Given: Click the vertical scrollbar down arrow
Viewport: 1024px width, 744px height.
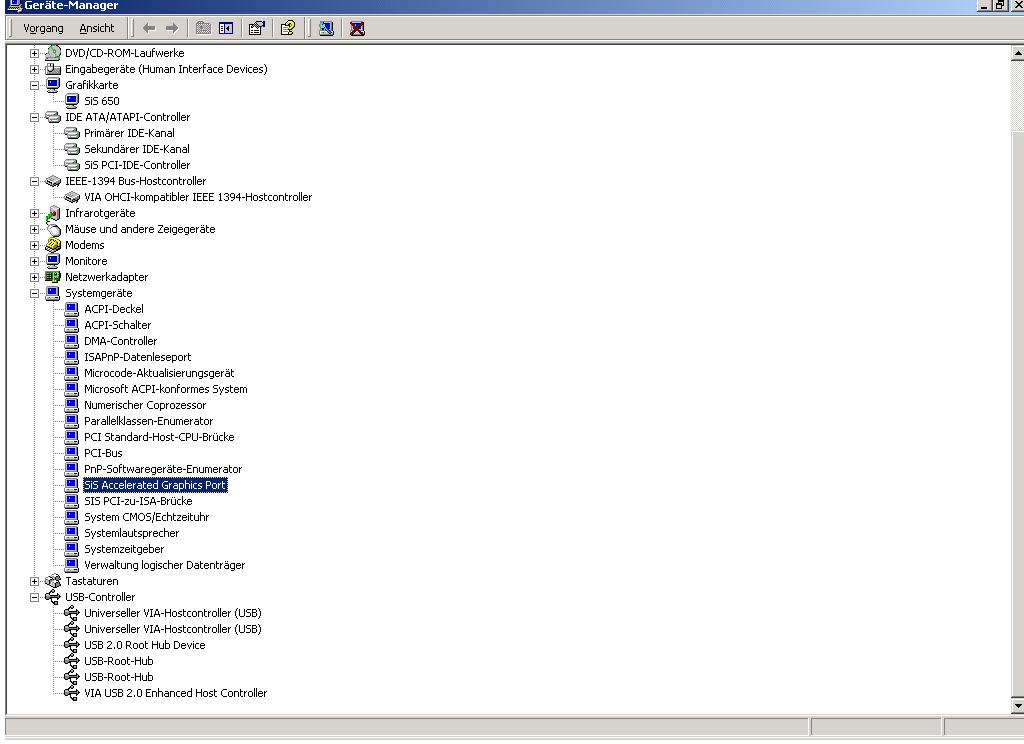Looking at the screenshot, I should tap(1017, 705).
